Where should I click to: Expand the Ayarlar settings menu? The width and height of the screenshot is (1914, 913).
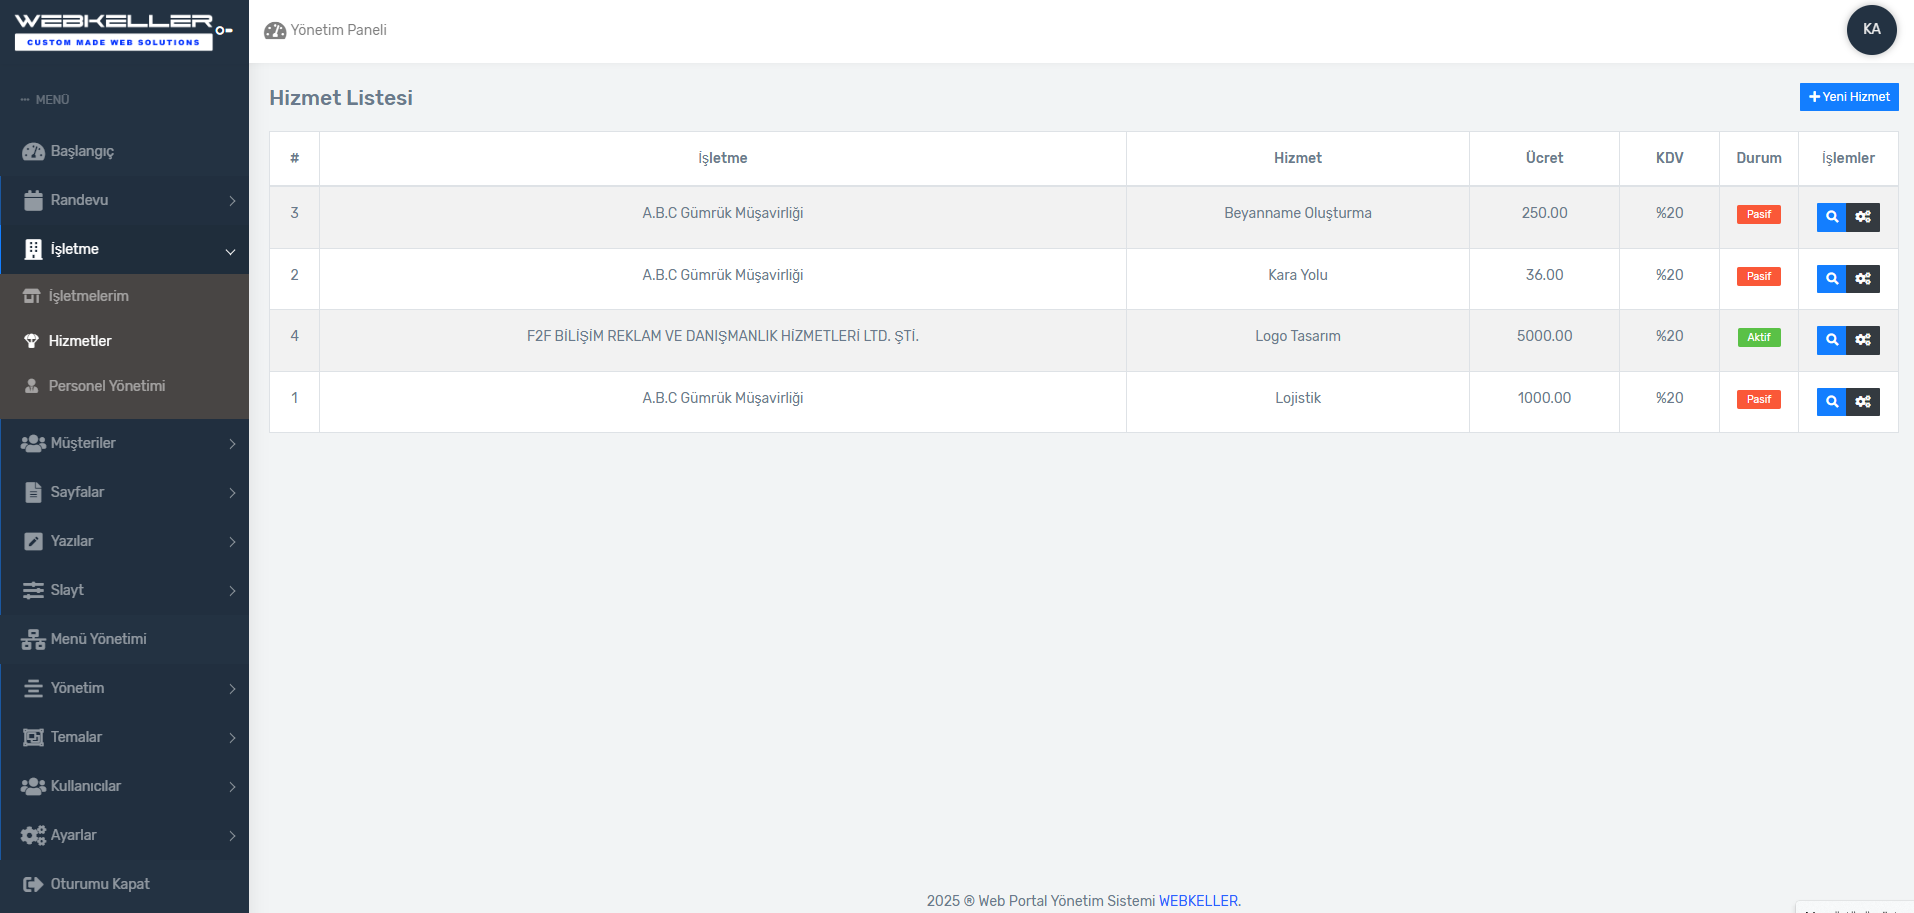pos(125,835)
